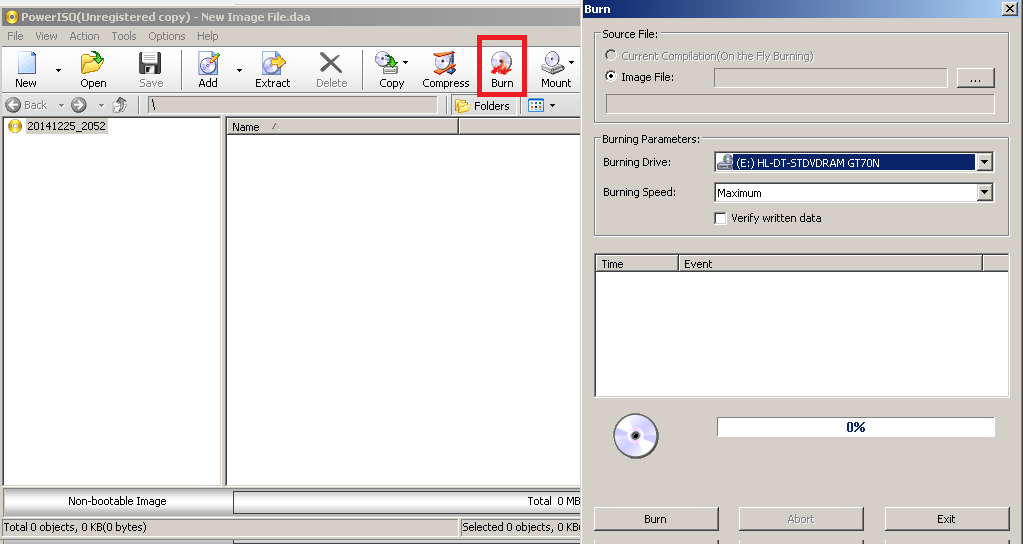Open the Back history dropdown arrow

[x=61, y=105]
